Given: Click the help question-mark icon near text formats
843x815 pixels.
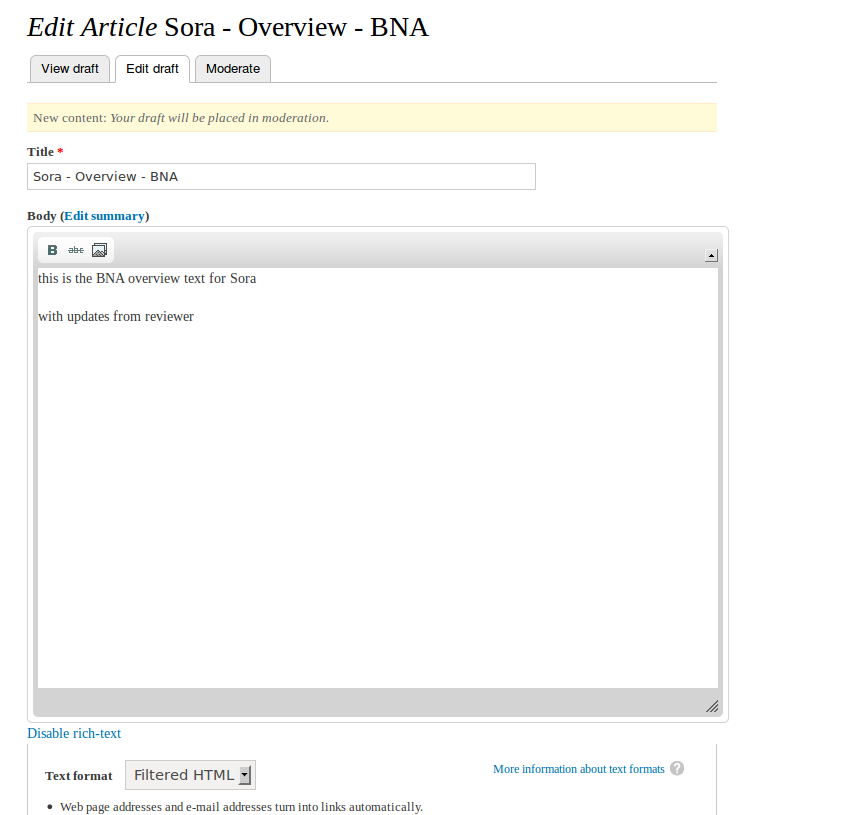Looking at the screenshot, I should pos(677,768).
